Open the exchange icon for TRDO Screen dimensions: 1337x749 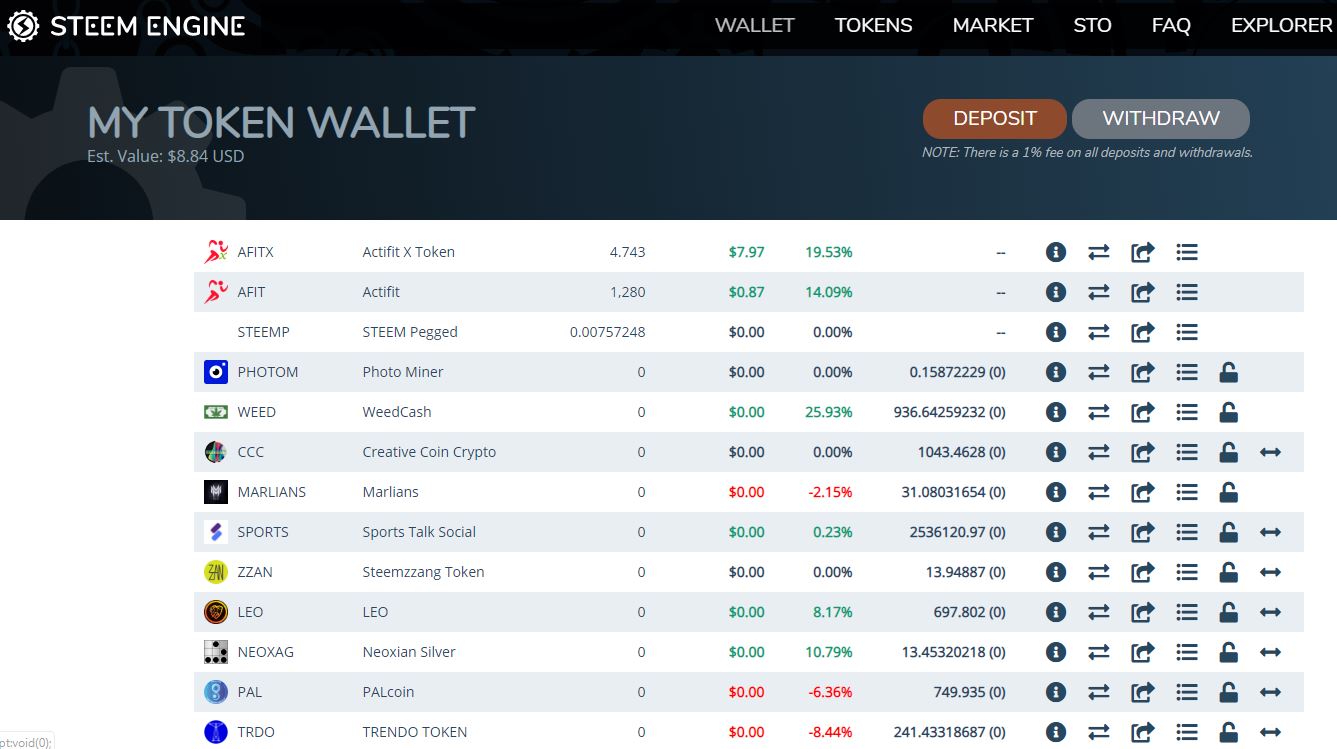pyautogui.click(x=1099, y=732)
